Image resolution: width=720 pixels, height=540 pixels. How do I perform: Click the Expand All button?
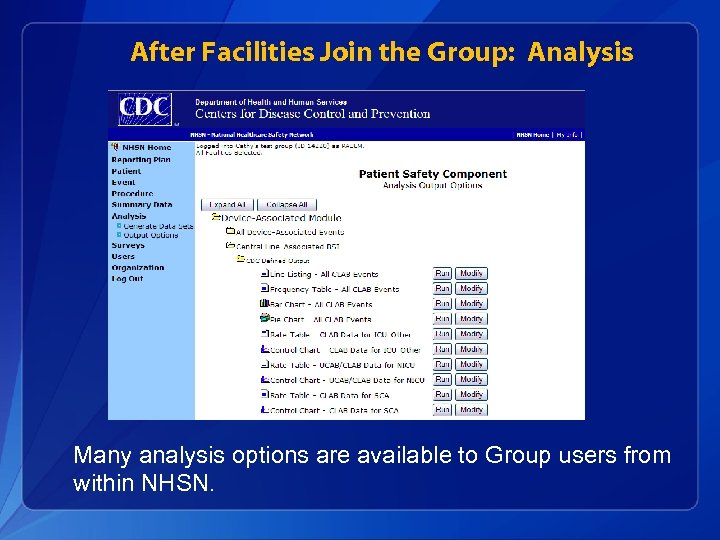pyautogui.click(x=227, y=204)
